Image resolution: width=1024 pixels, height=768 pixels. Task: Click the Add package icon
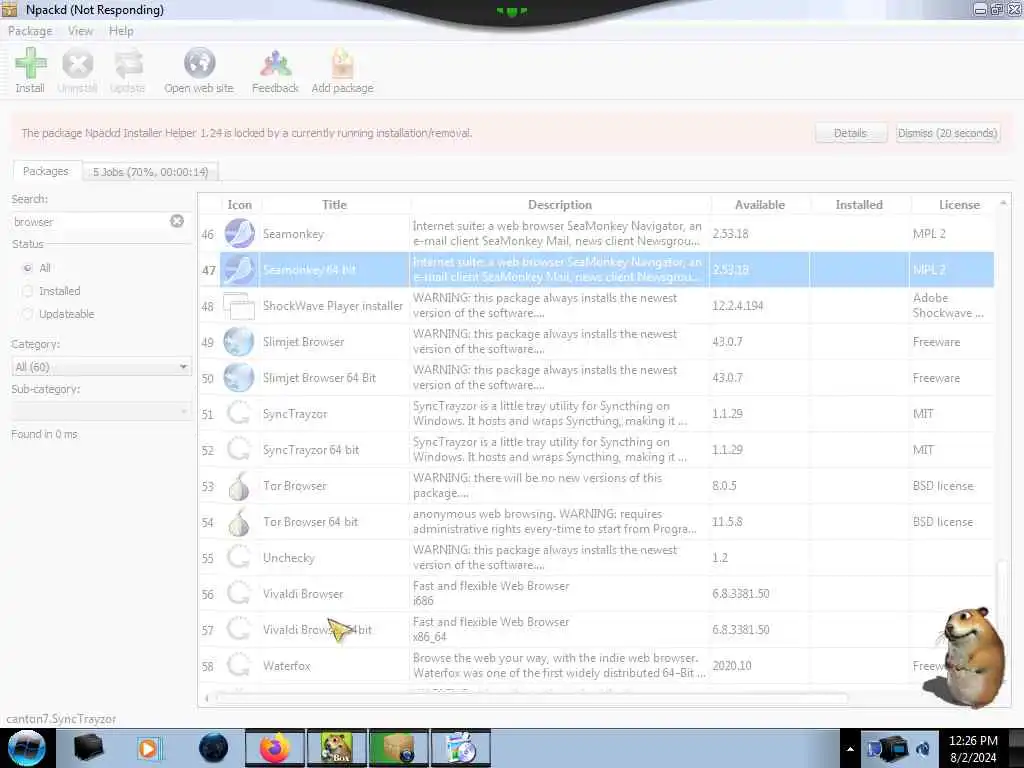pos(342,64)
